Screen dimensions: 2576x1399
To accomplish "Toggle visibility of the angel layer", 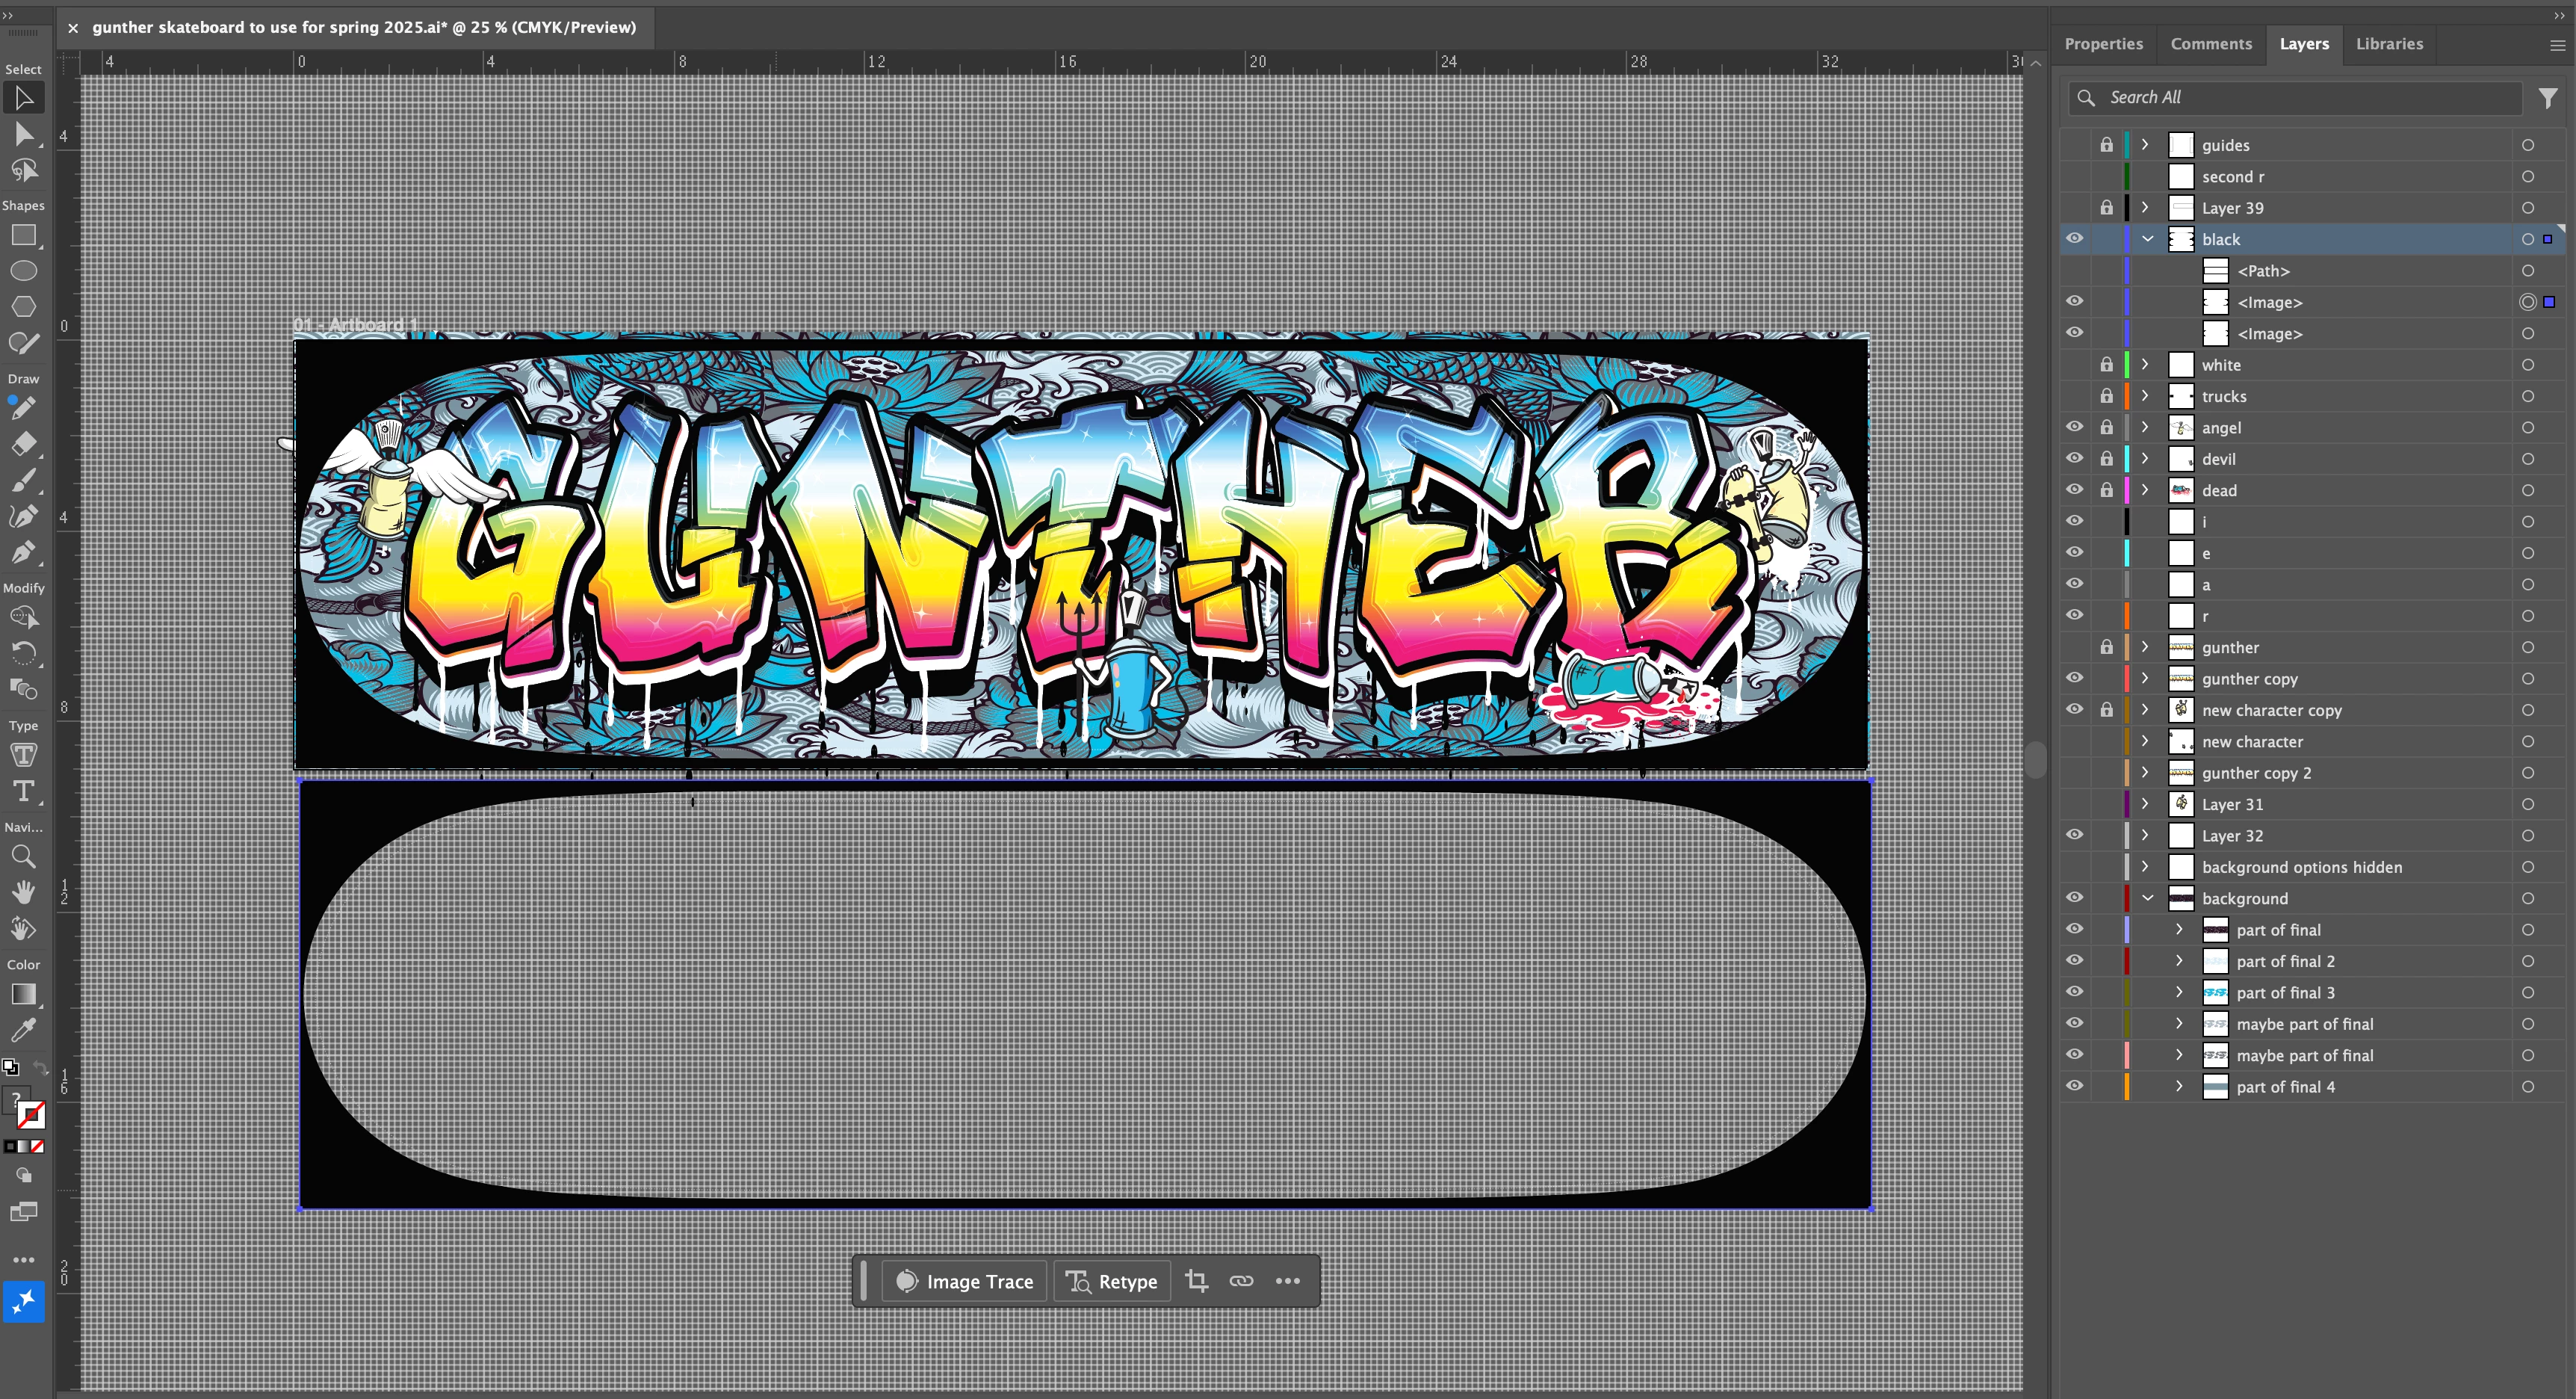I will pyautogui.click(x=2075, y=427).
